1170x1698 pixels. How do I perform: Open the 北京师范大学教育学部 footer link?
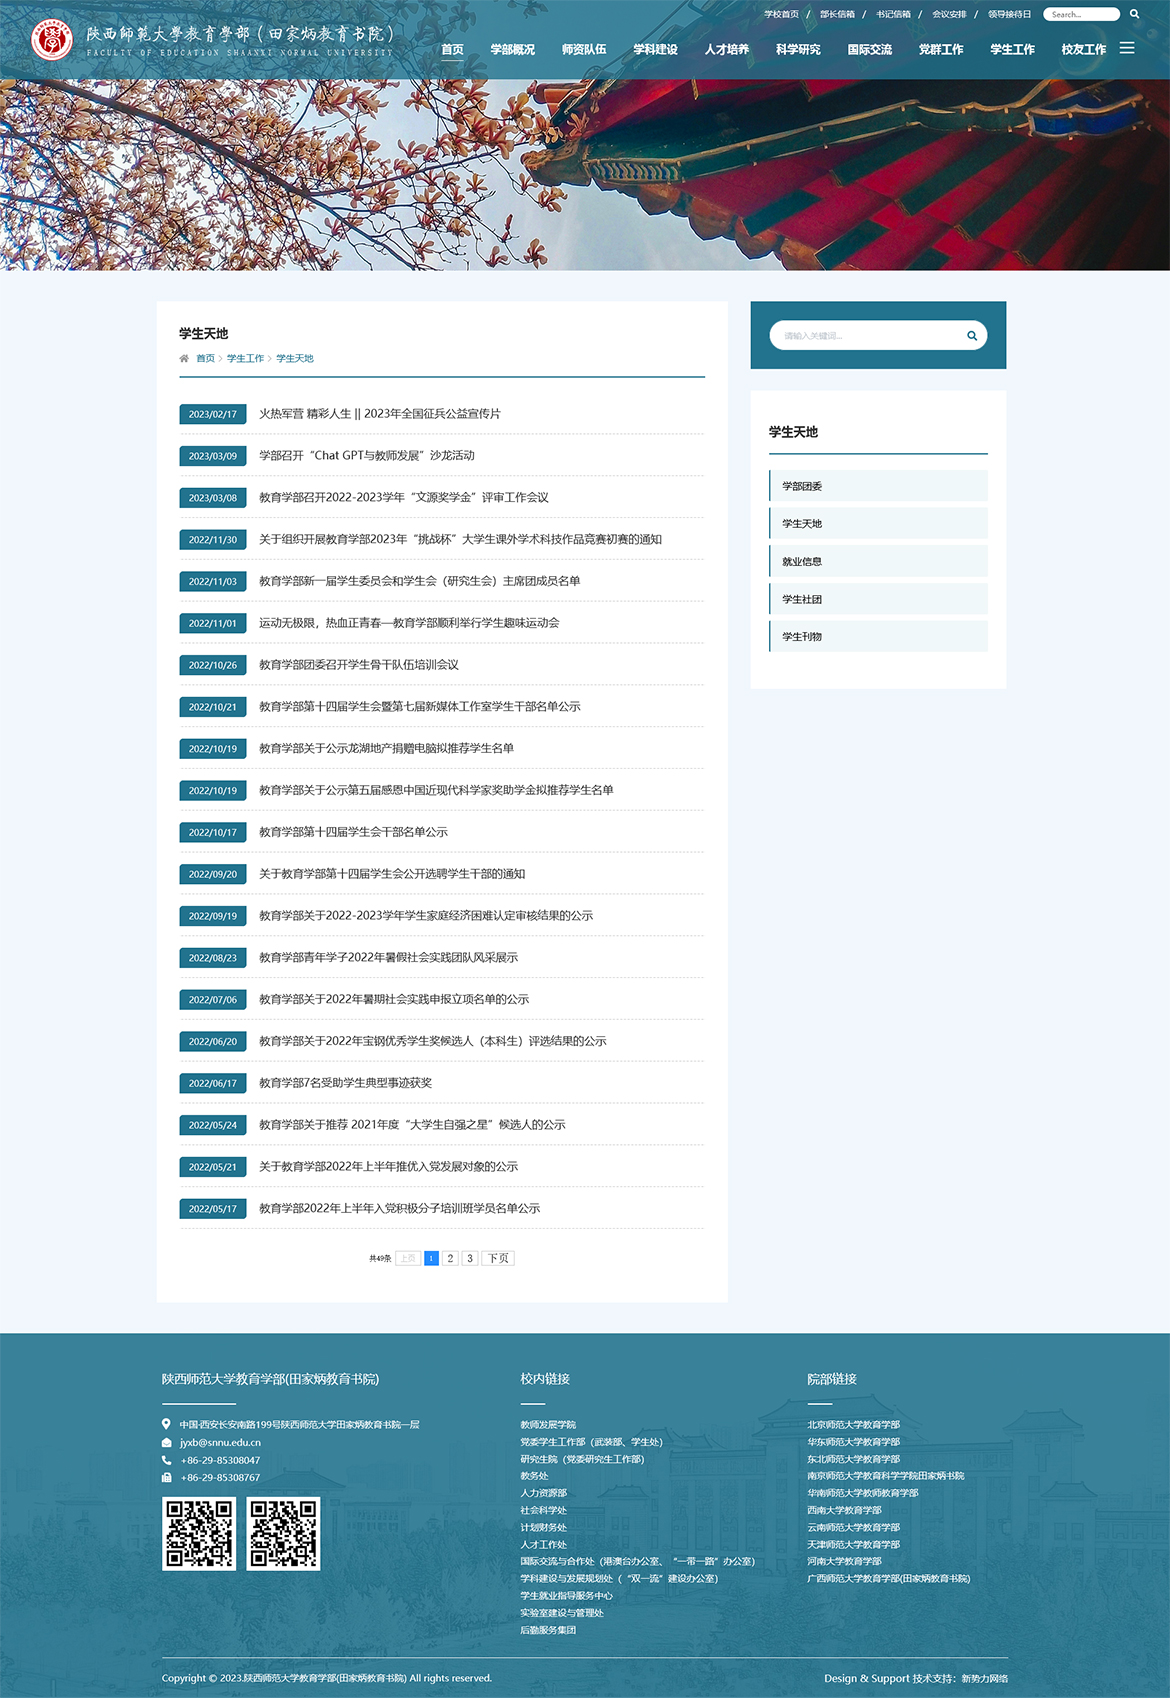(x=853, y=1424)
